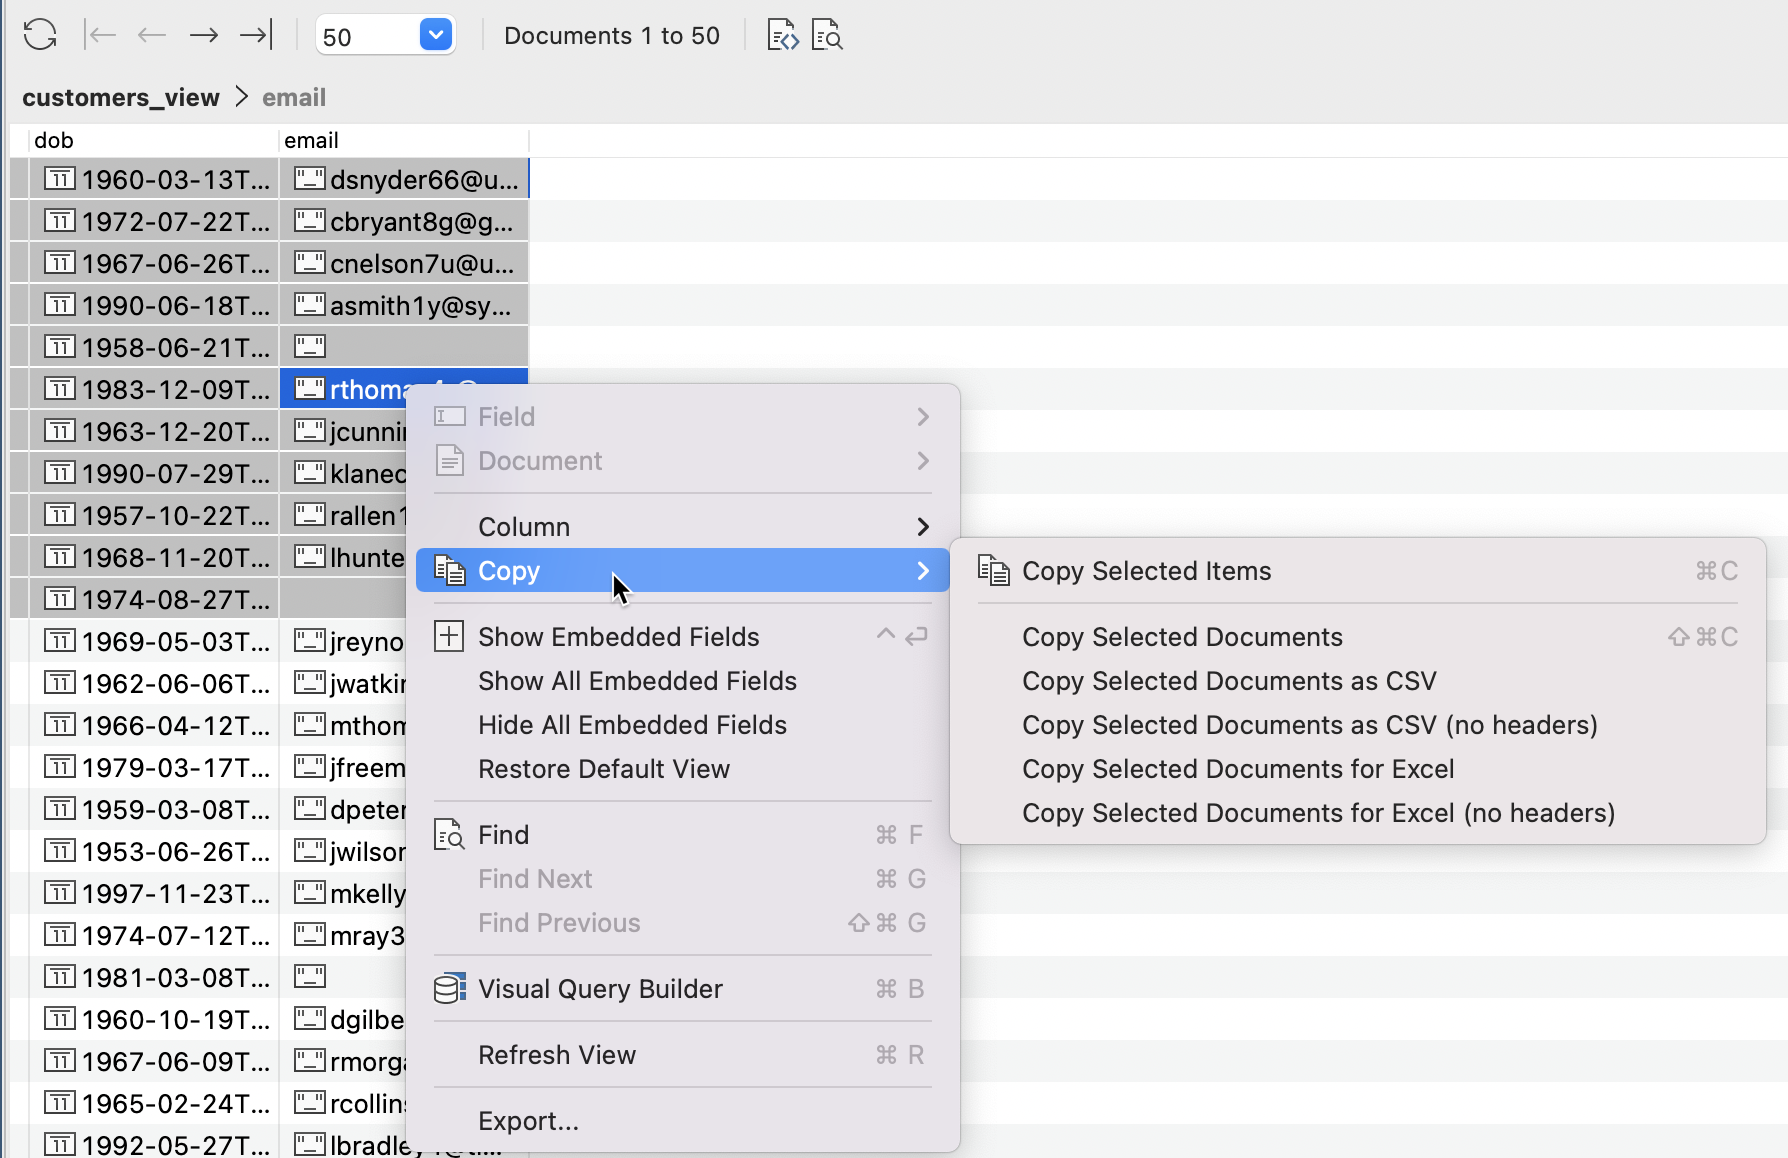Open the JSON view toolbar icon
The height and width of the screenshot is (1158, 1788).
pyautogui.click(x=782, y=35)
